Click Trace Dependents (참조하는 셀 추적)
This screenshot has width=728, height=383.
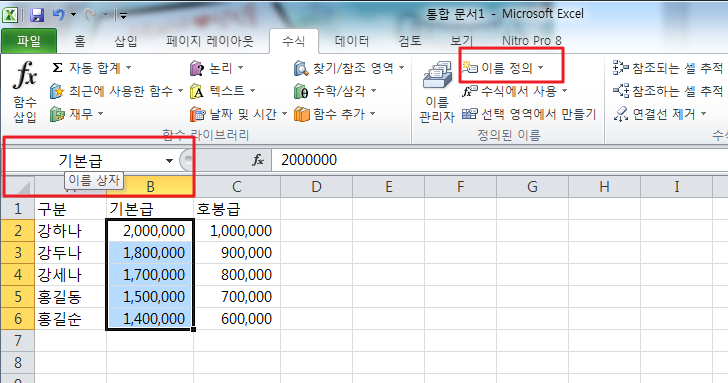tap(668, 91)
